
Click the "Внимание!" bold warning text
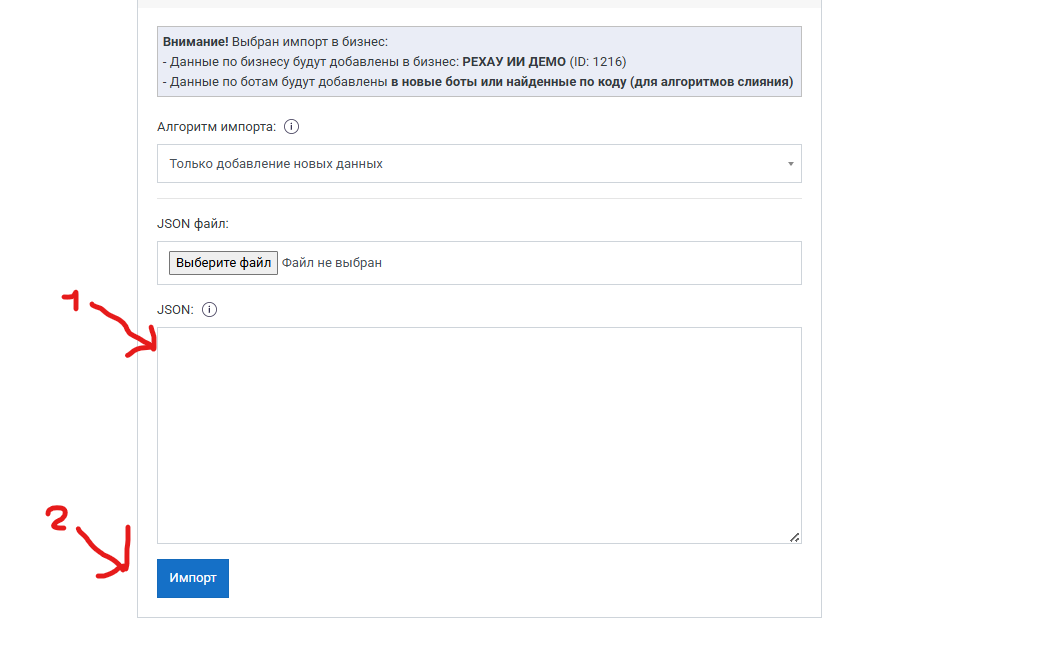[196, 42]
